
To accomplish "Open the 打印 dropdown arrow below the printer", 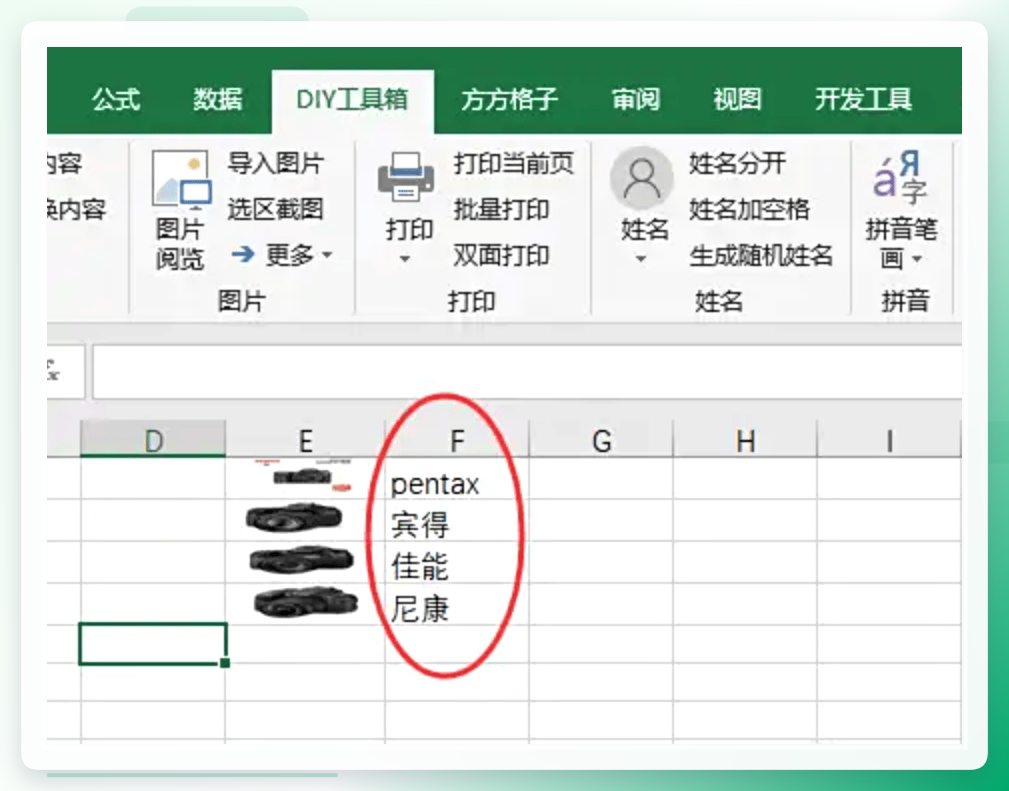I will click(x=405, y=259).
